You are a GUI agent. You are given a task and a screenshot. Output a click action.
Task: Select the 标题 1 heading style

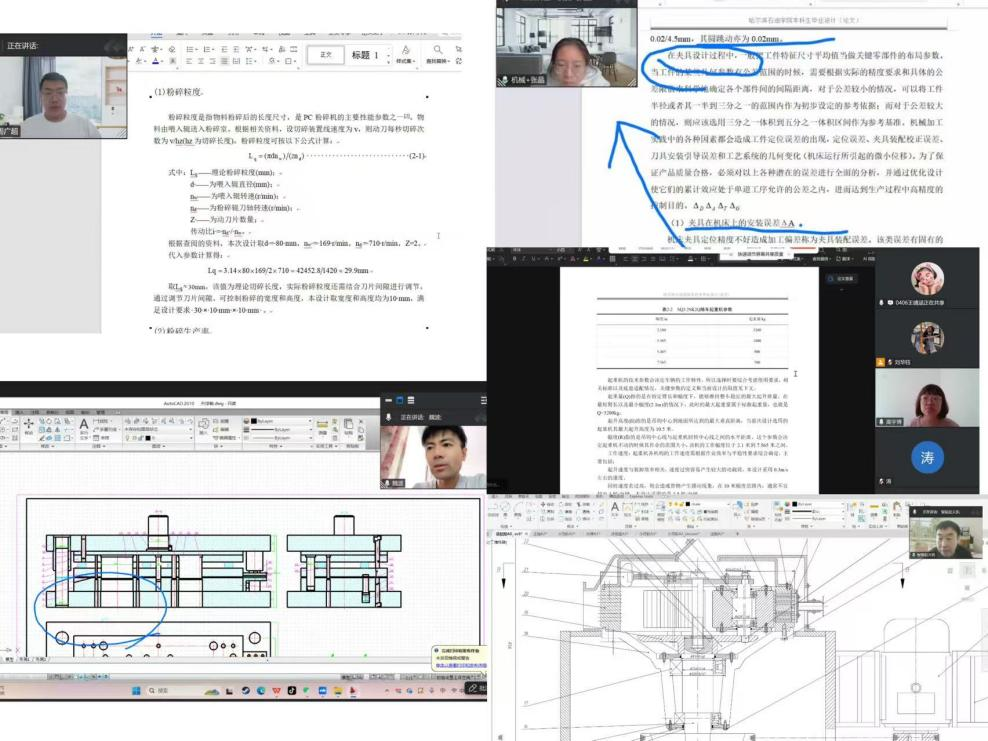tap(363, 55)
